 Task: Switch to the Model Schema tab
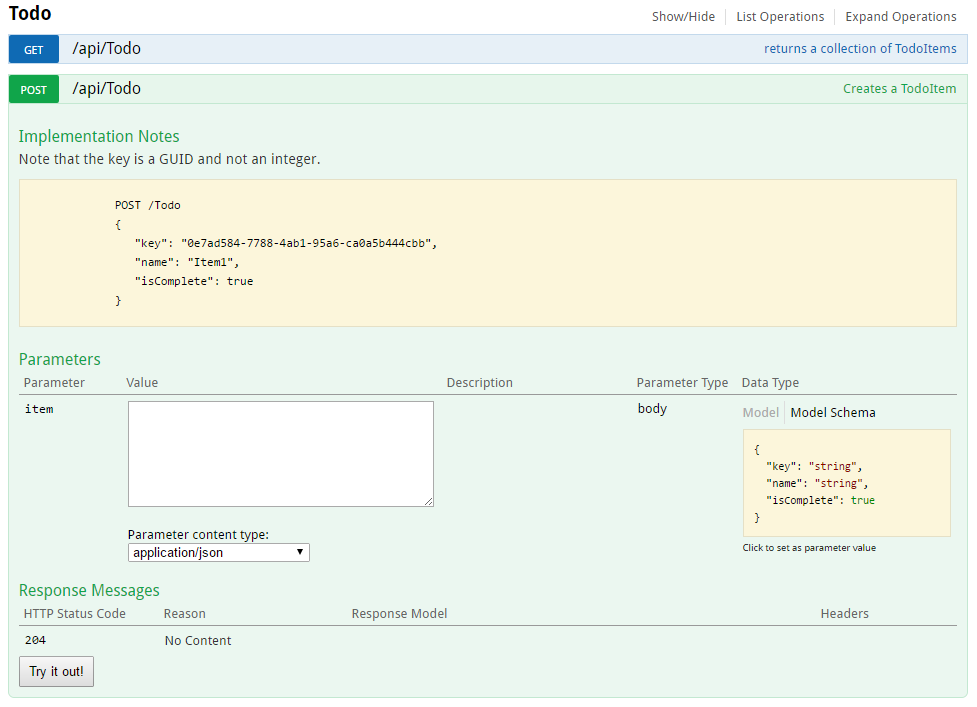[x=832, y=412]
